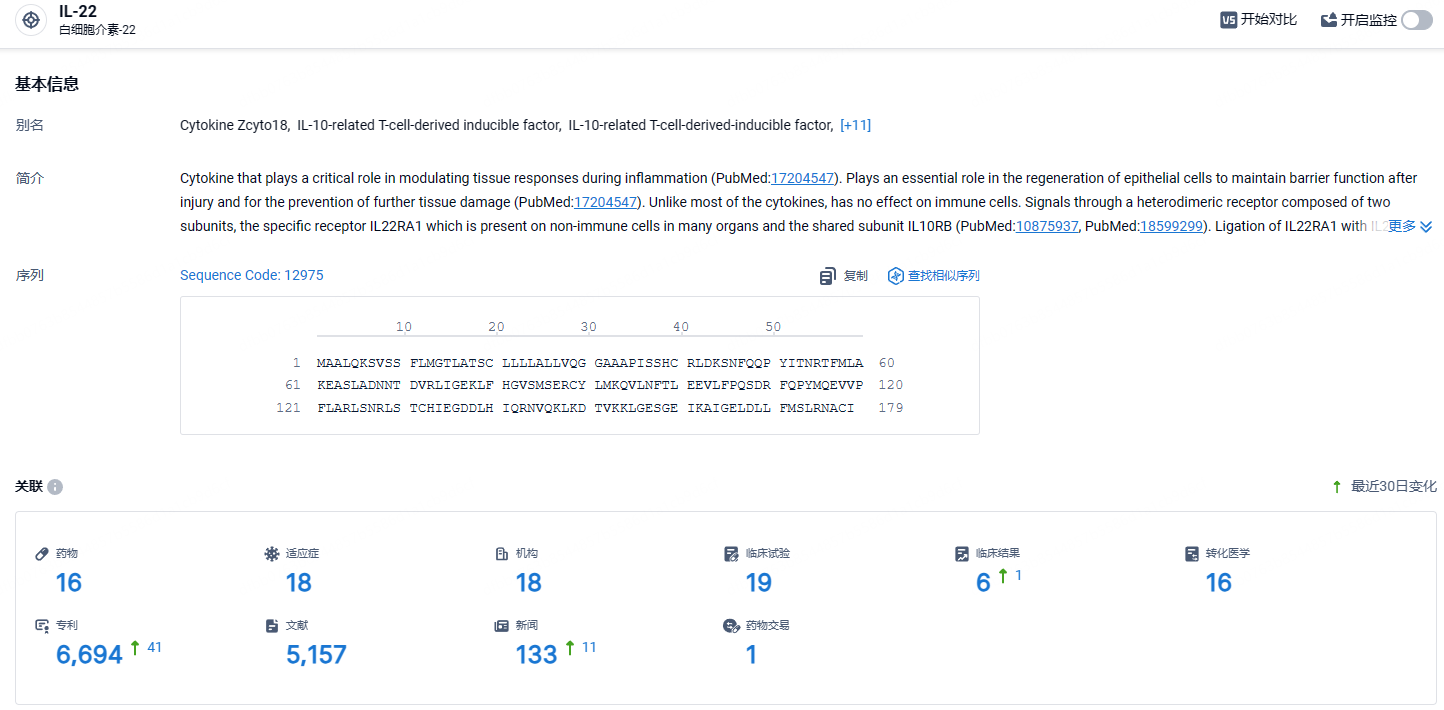Screen dimensions: 1444x710
Task: Open PubMed link 18599299
Action: [x=1171, y=226]
